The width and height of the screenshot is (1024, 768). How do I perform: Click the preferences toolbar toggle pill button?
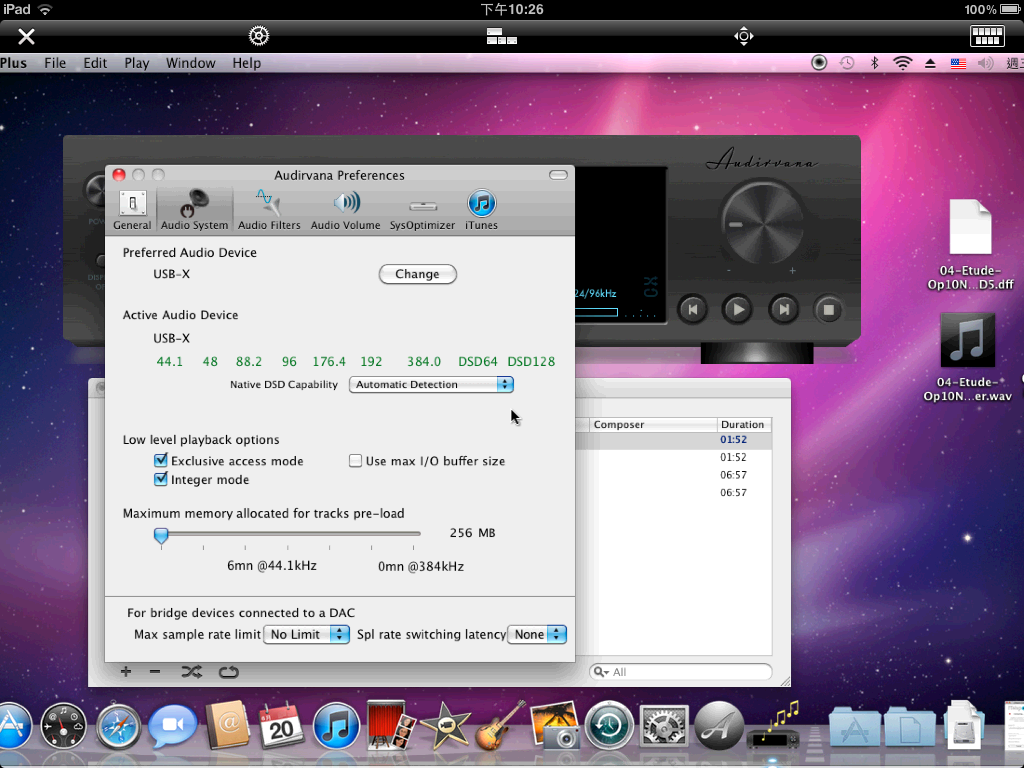tap(558, 175)
